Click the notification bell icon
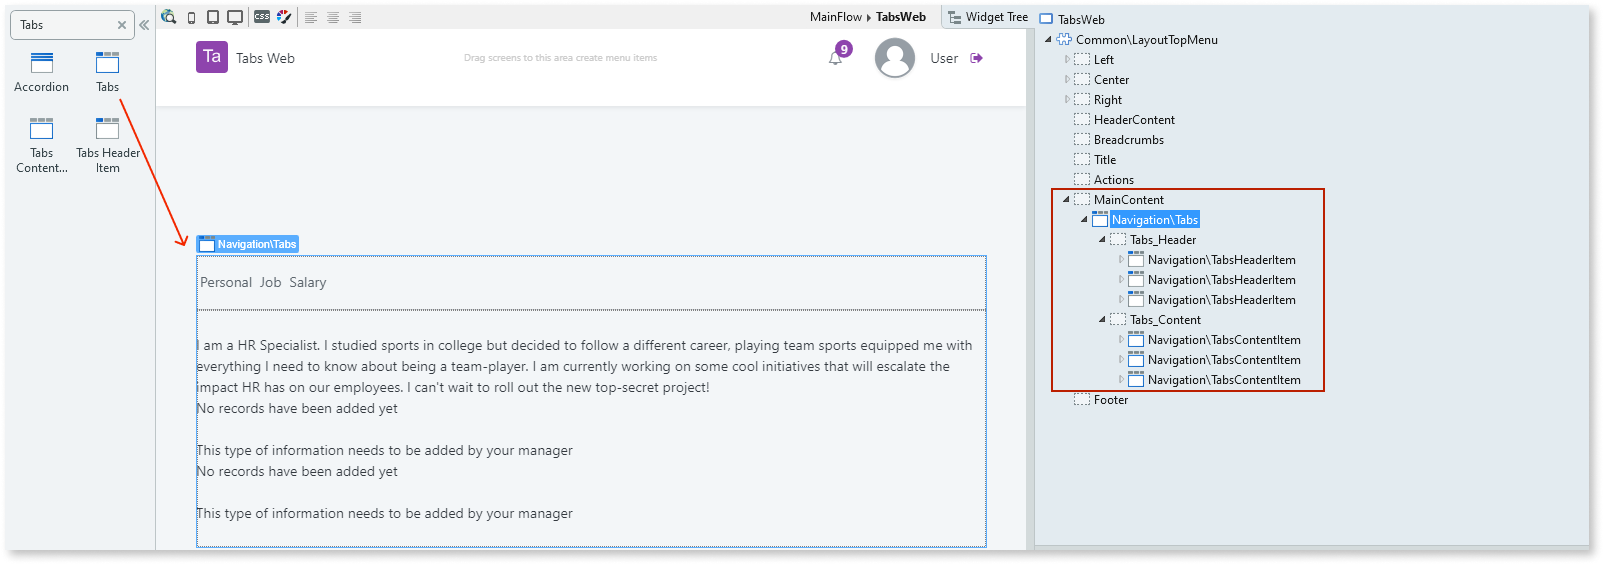Image resolution: width=1604 pixels, height=565 pixels. [835, 58]
